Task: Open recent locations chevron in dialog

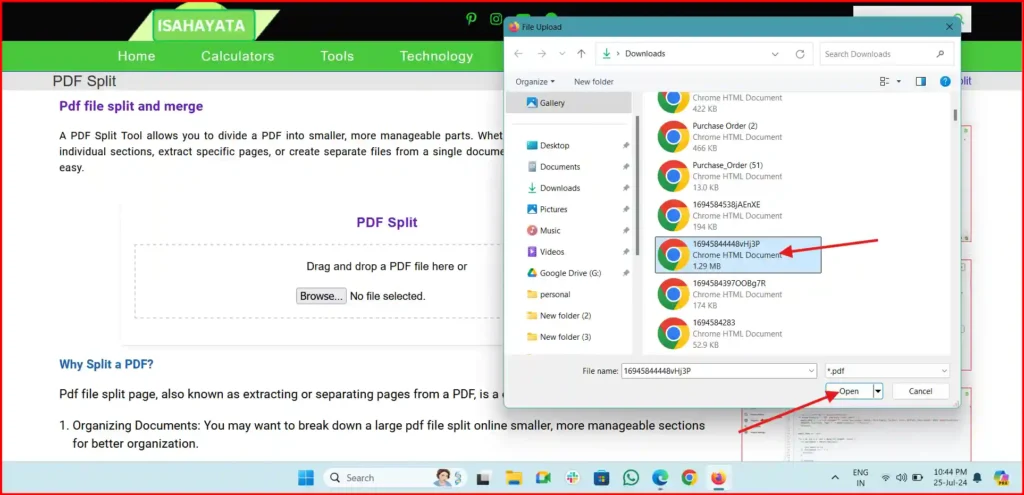Action: coord(562,54)
